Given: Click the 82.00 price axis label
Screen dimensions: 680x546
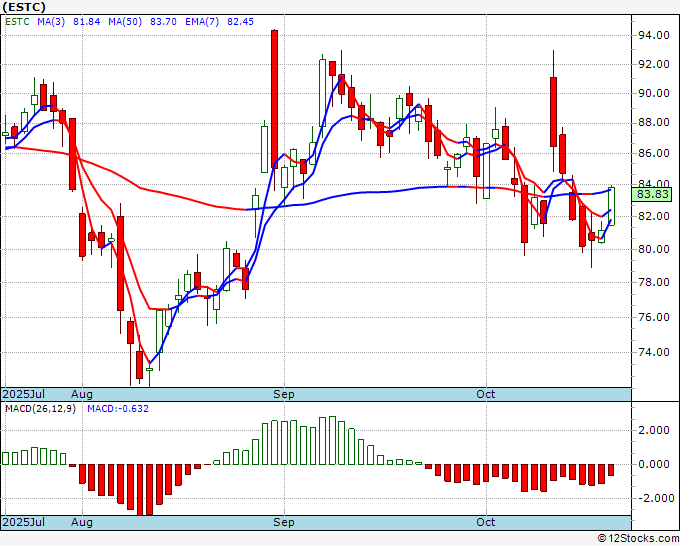Looking at the screenshot, I should 654,216.
